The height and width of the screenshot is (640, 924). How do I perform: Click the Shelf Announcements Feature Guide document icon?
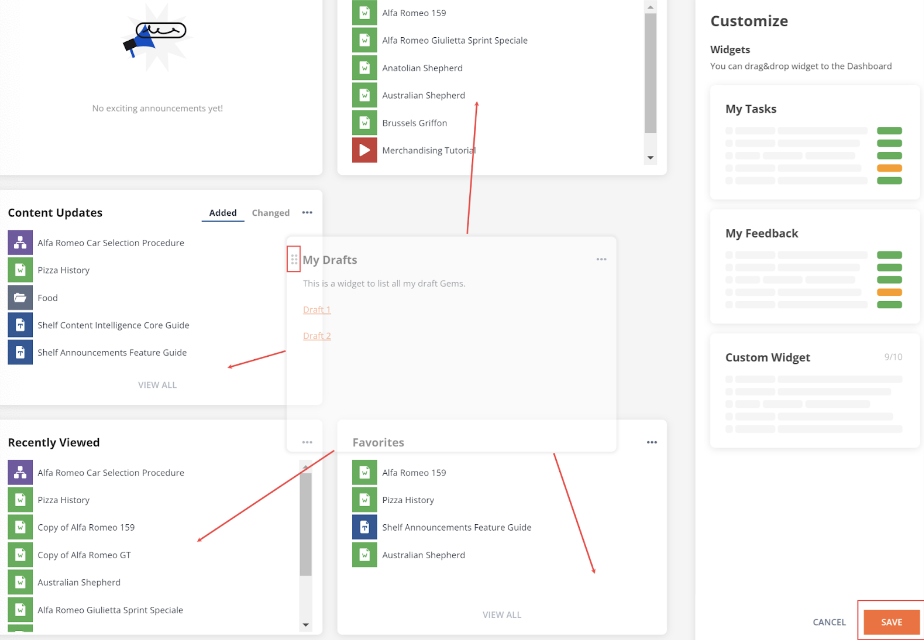(20, 352)
